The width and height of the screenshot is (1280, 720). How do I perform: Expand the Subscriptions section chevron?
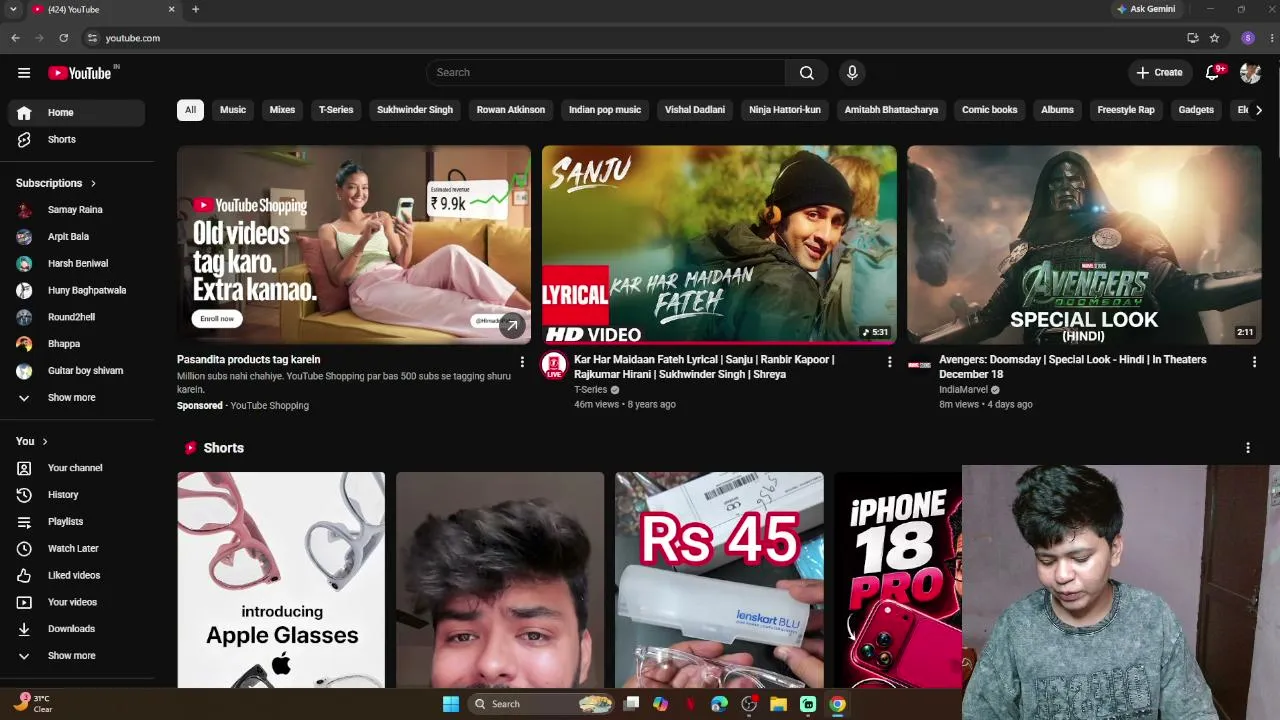pos(93,183)
